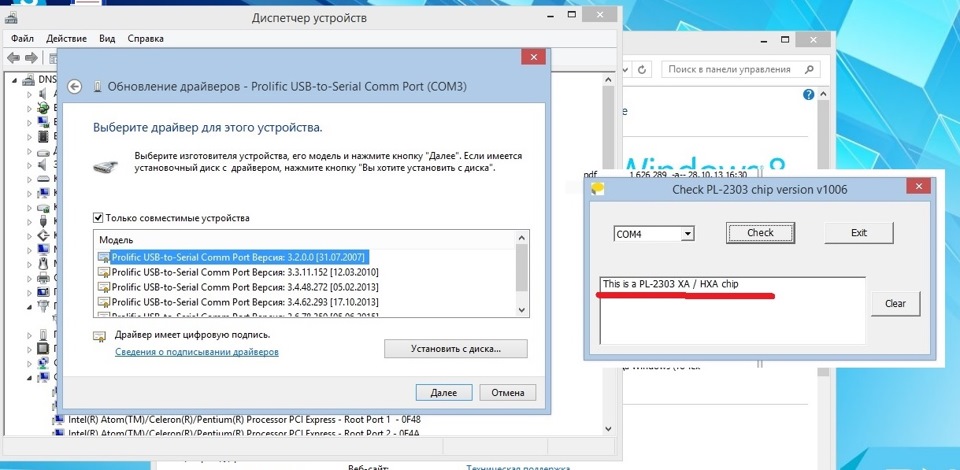Click driver list scrollbar up arrow
Viewport: 960px width, 470px height.
[522, 238]
